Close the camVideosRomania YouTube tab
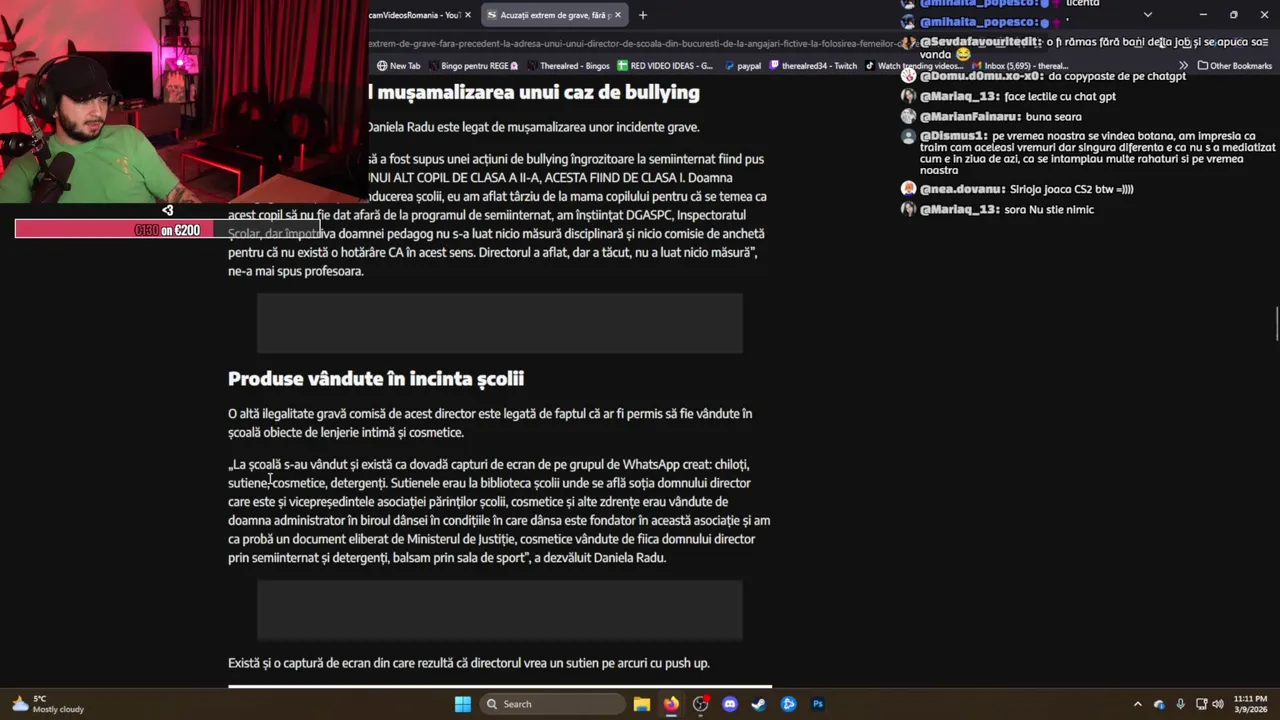 [467, 15]
